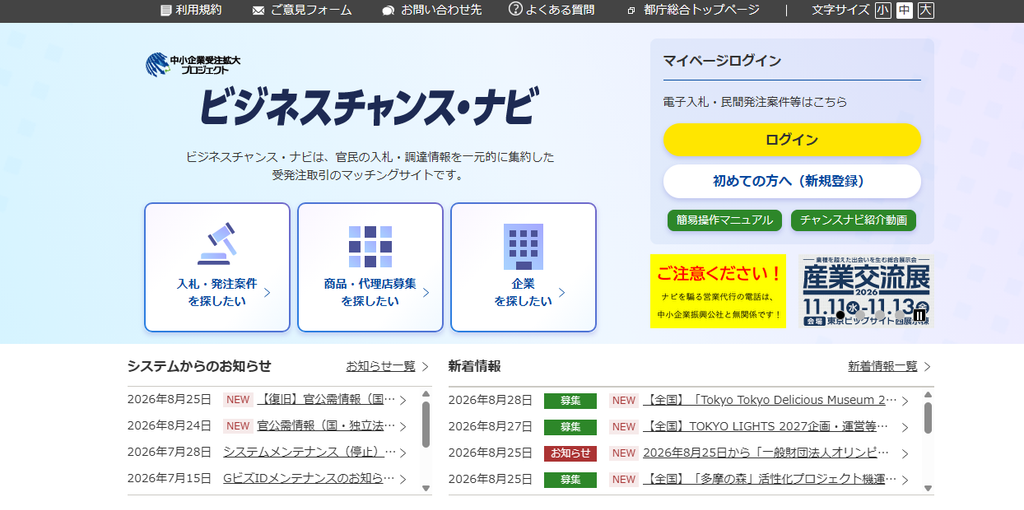Open 新着情報一覧 link

pyautogui.click(x=882, y=366)
